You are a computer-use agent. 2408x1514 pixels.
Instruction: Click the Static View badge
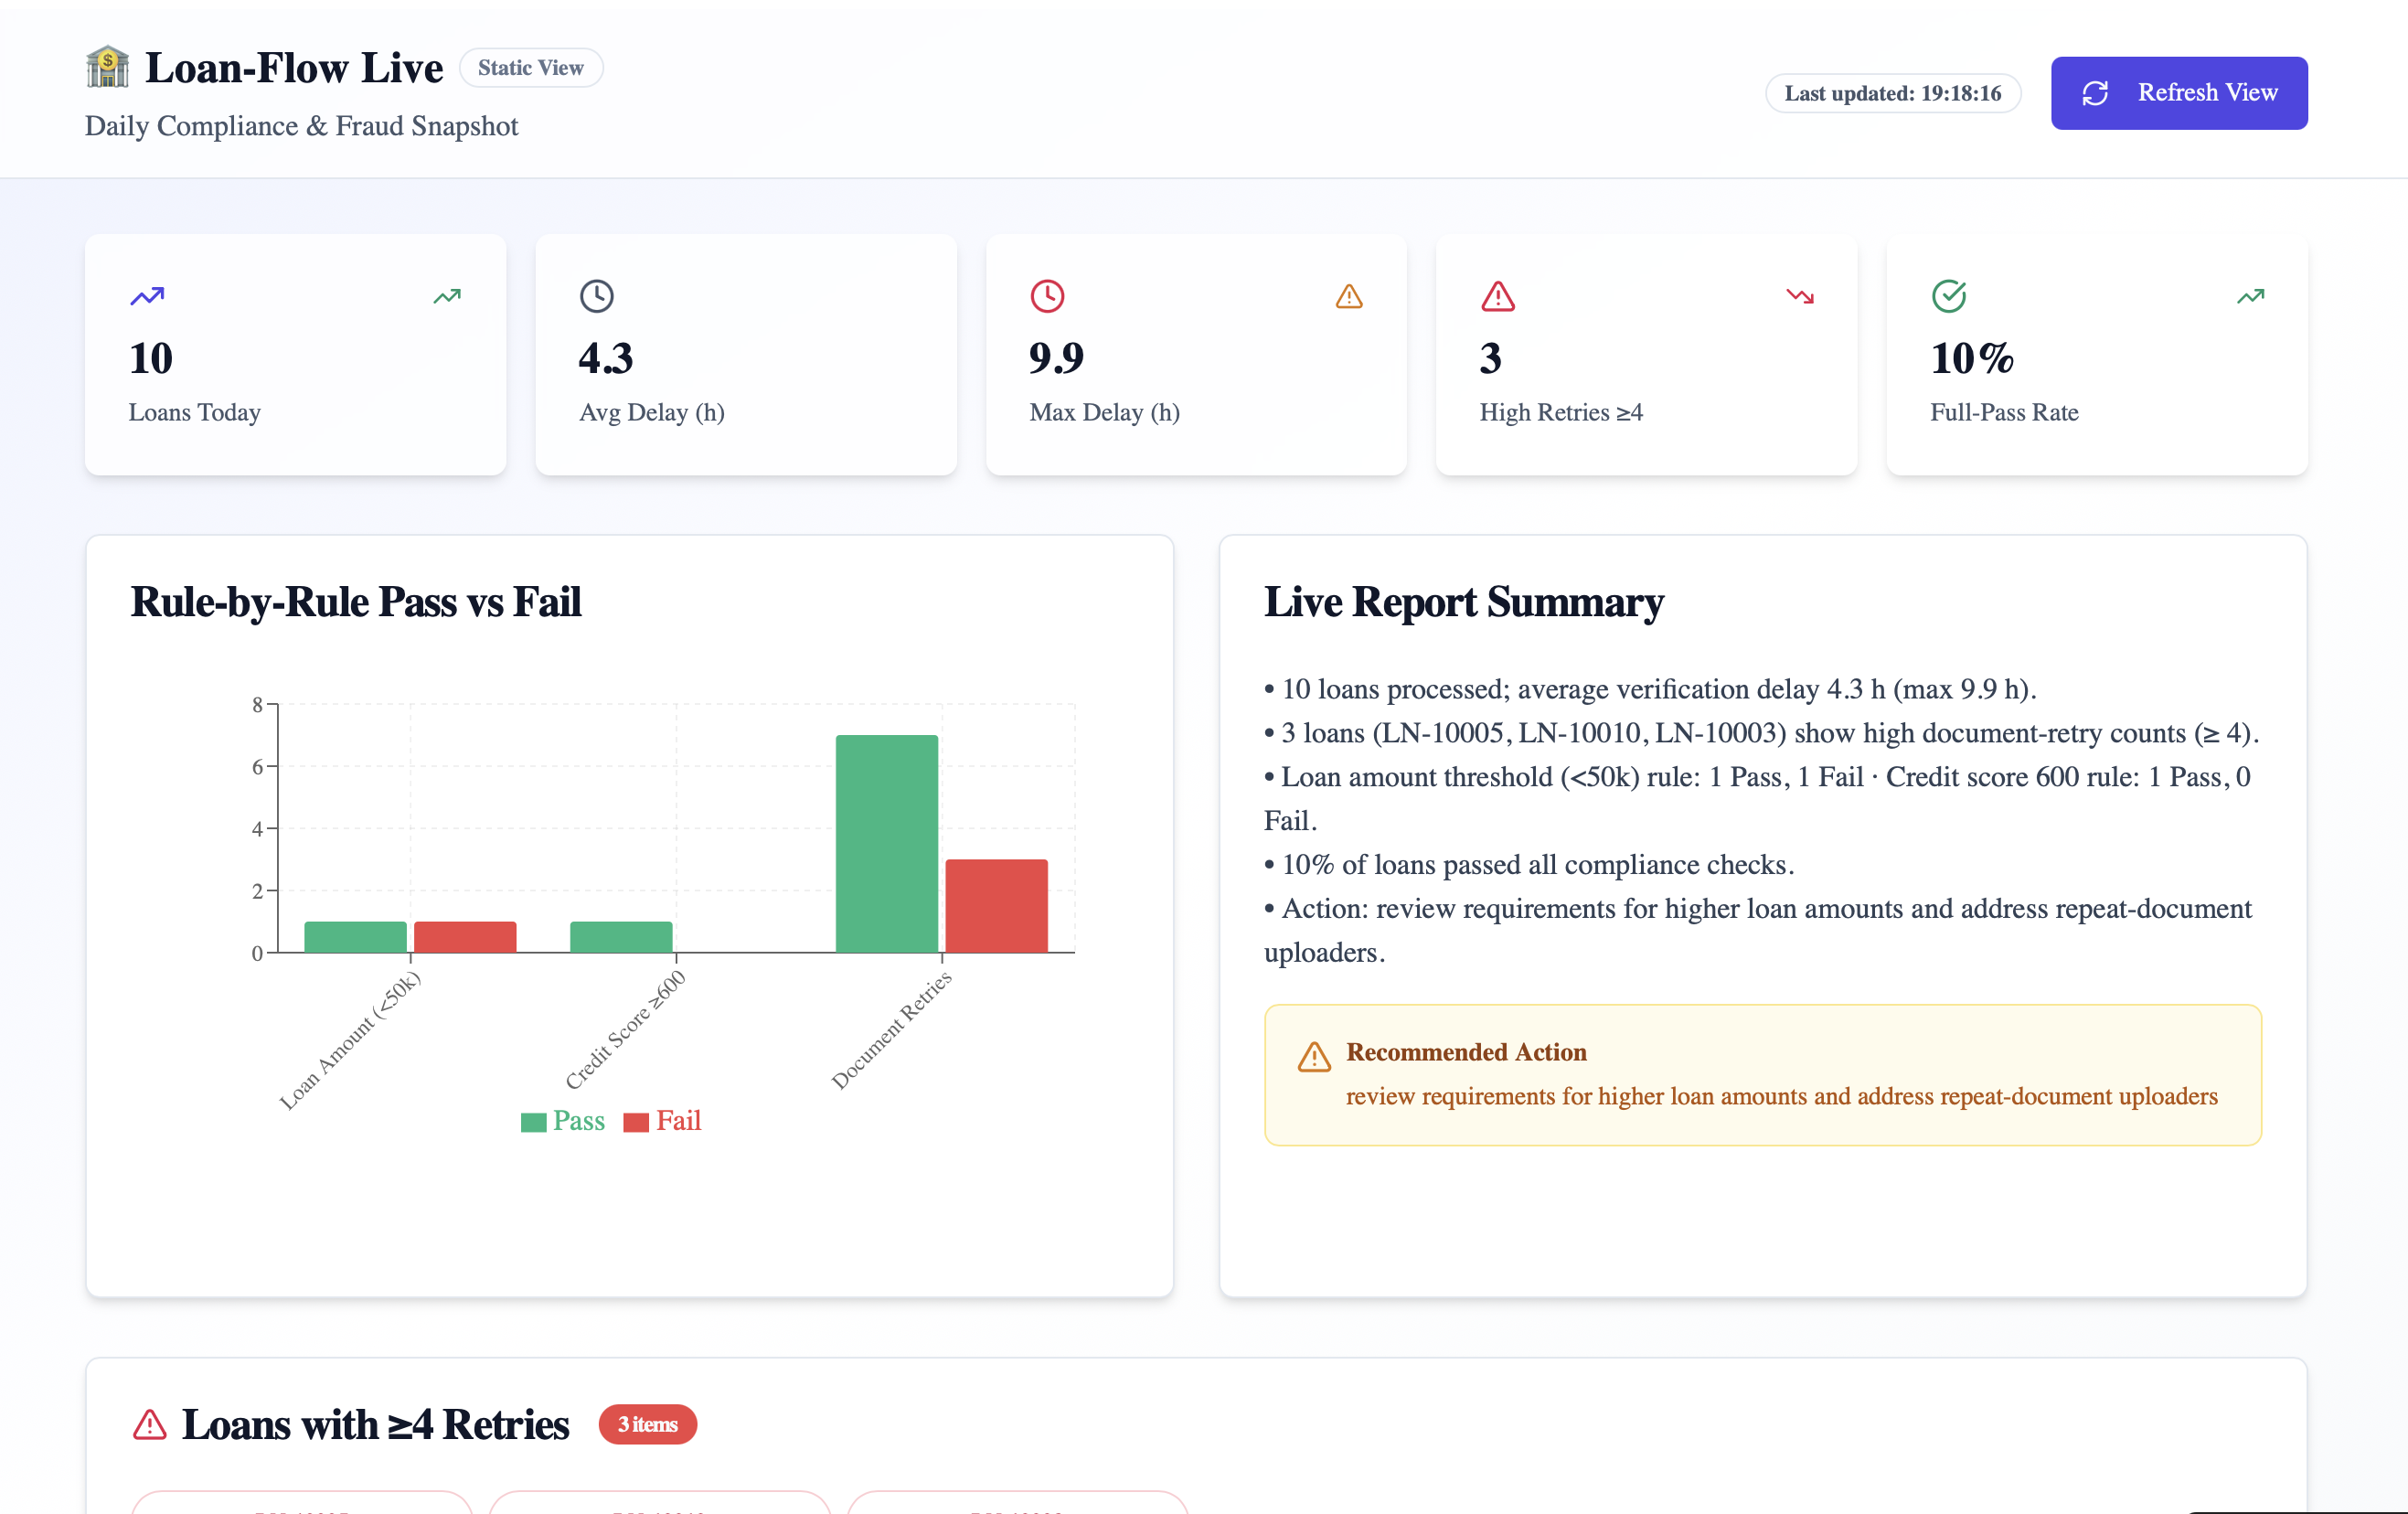coord(531,67)
